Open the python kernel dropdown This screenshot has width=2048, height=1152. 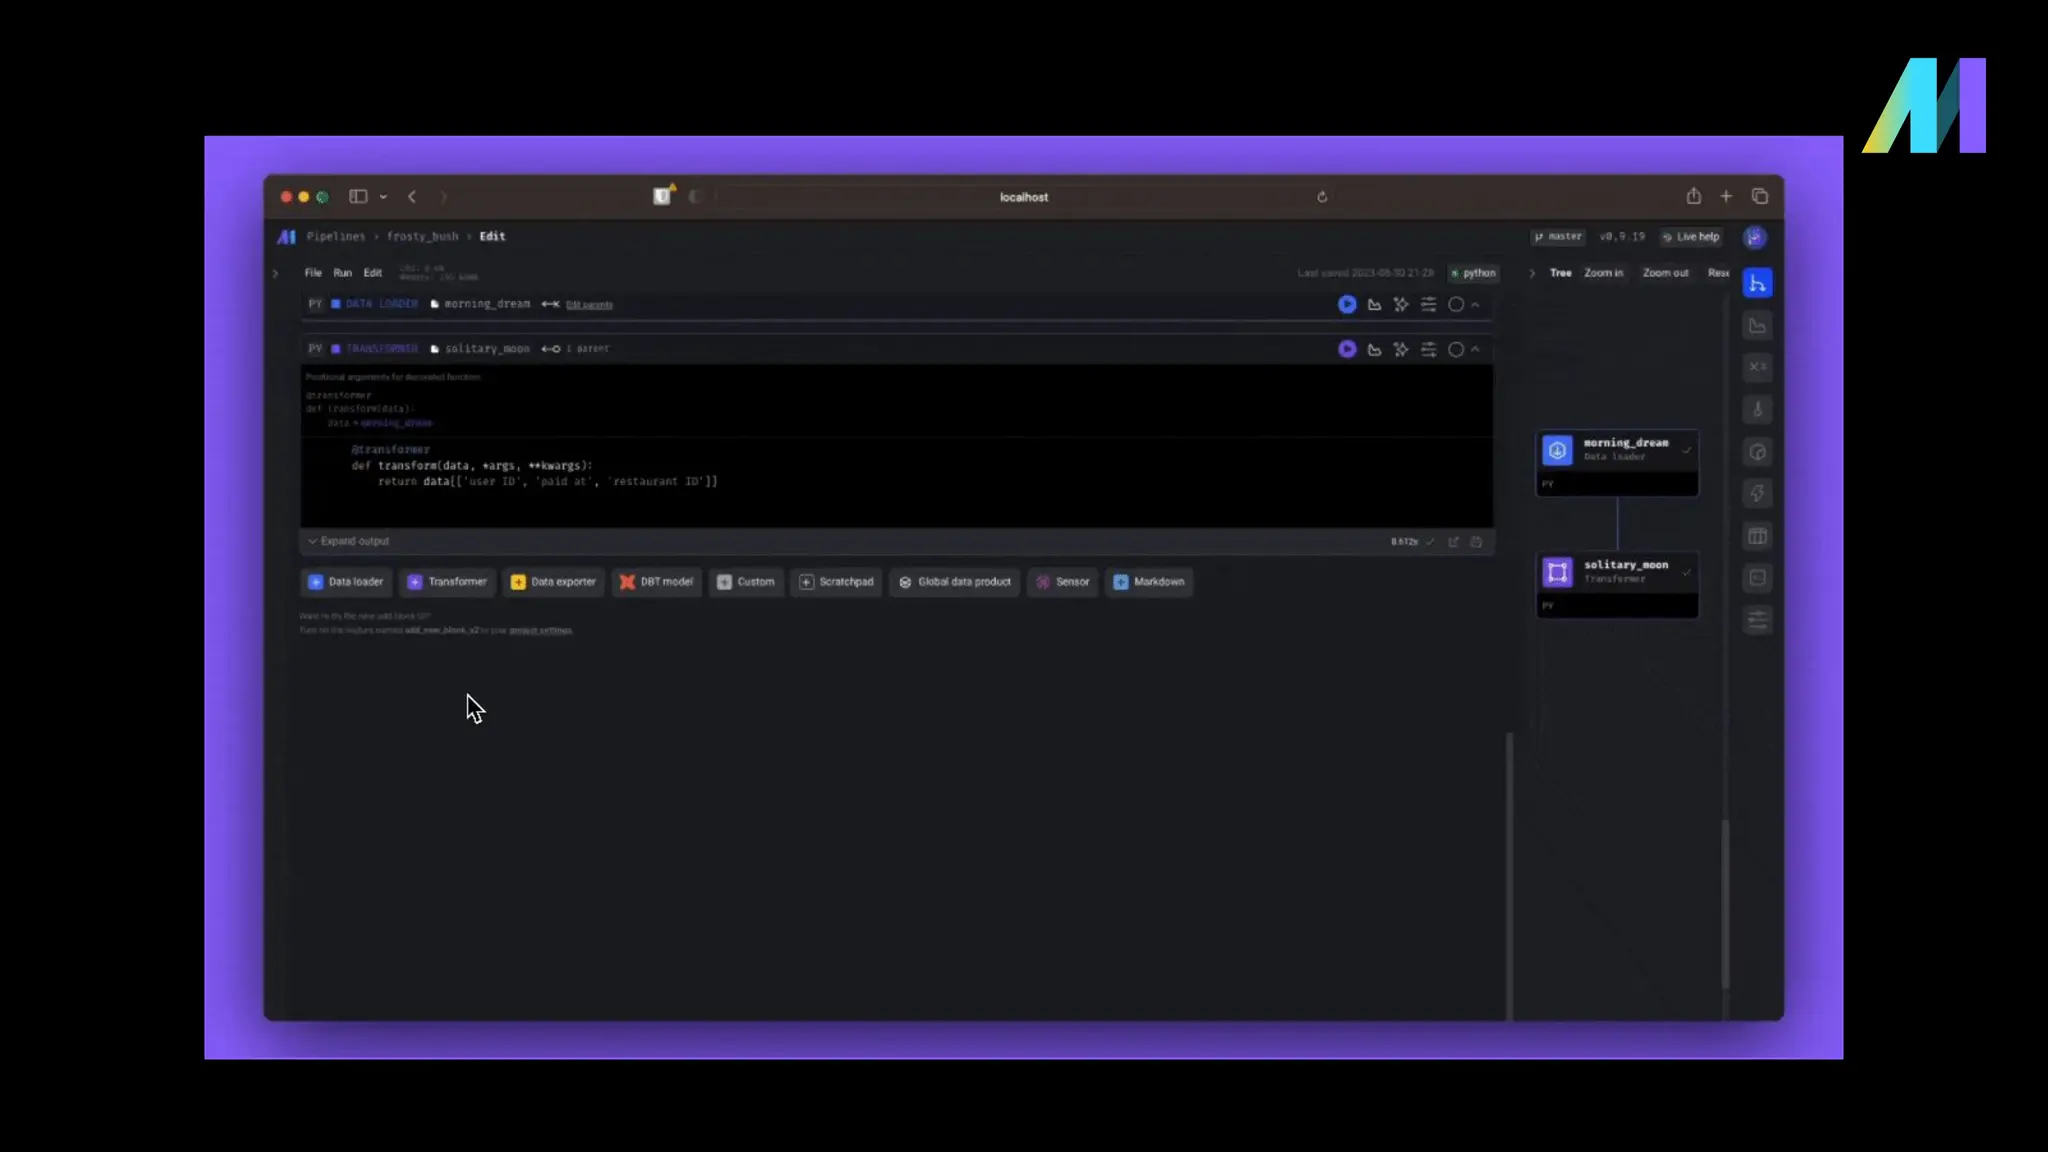point(1474,273)
